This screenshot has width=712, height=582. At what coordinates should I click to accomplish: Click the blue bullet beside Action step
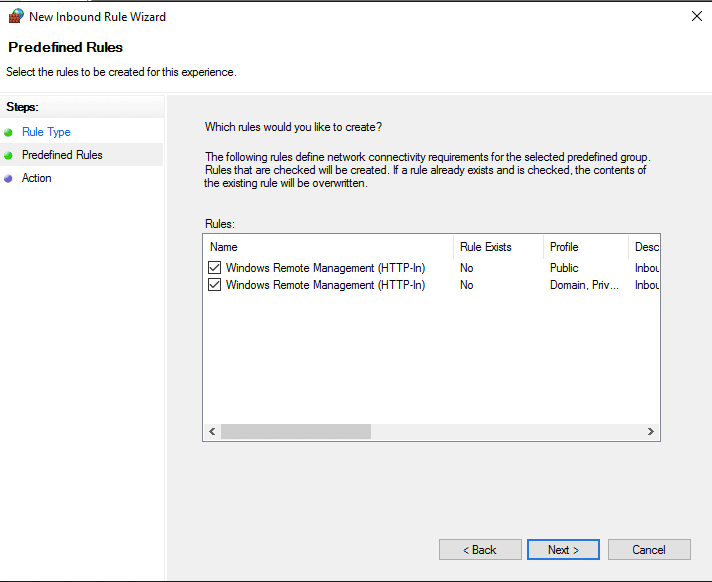coord(9,178)
